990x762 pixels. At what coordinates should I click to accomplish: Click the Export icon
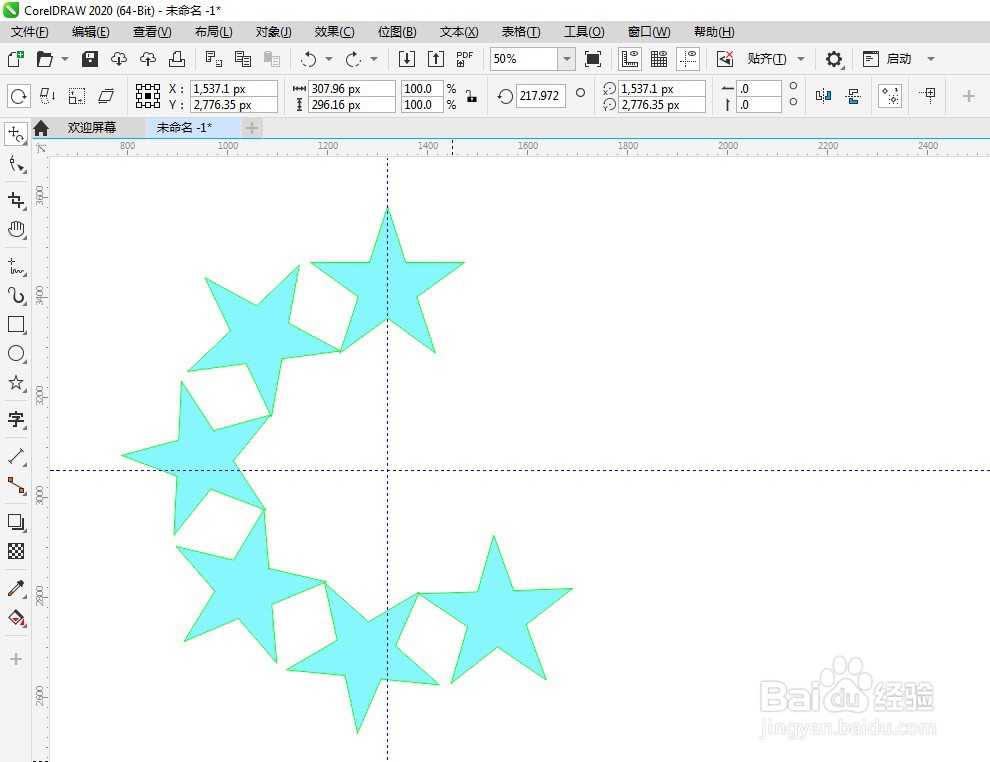[x=436, y=59]
